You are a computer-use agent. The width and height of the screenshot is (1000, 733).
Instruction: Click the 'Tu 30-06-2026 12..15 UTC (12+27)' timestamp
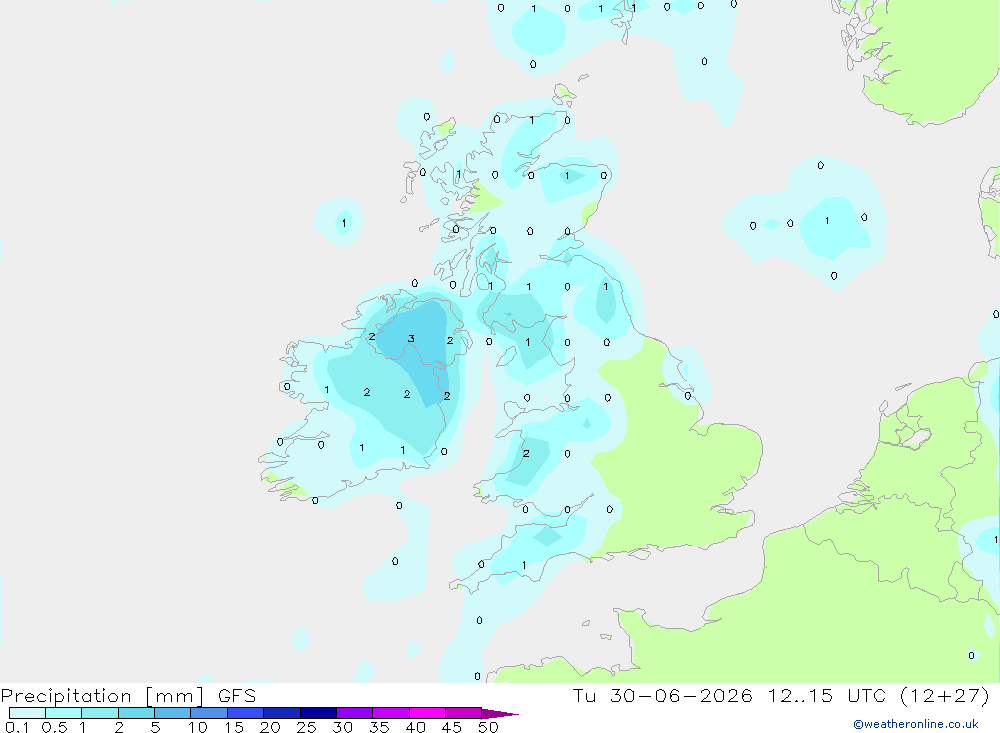tap(781, 696)
